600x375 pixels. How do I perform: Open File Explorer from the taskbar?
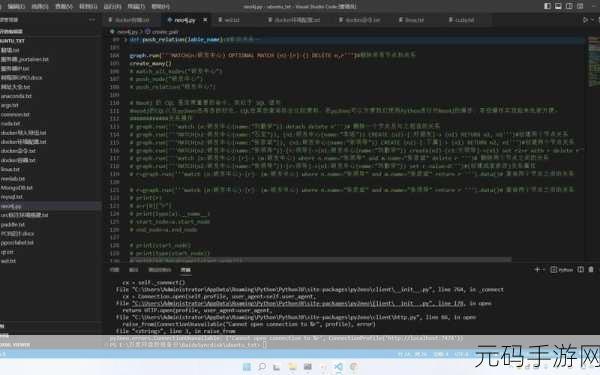[x=292, y=367]
